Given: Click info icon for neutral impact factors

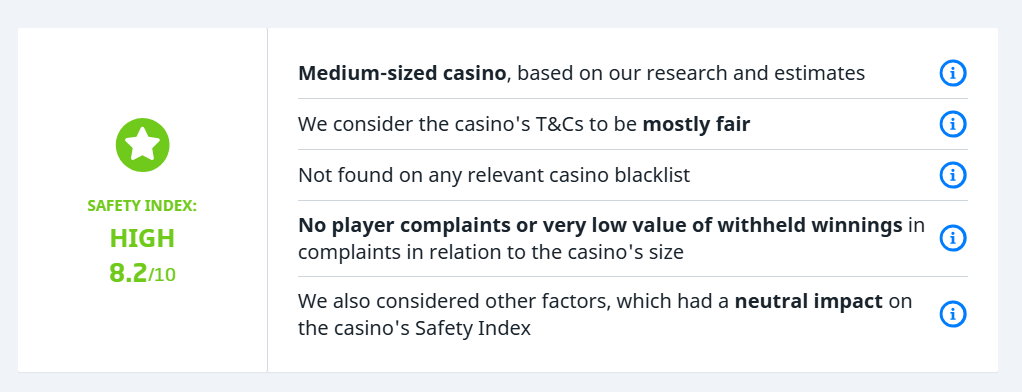Looking at the screenshot, I should point(952,314).
